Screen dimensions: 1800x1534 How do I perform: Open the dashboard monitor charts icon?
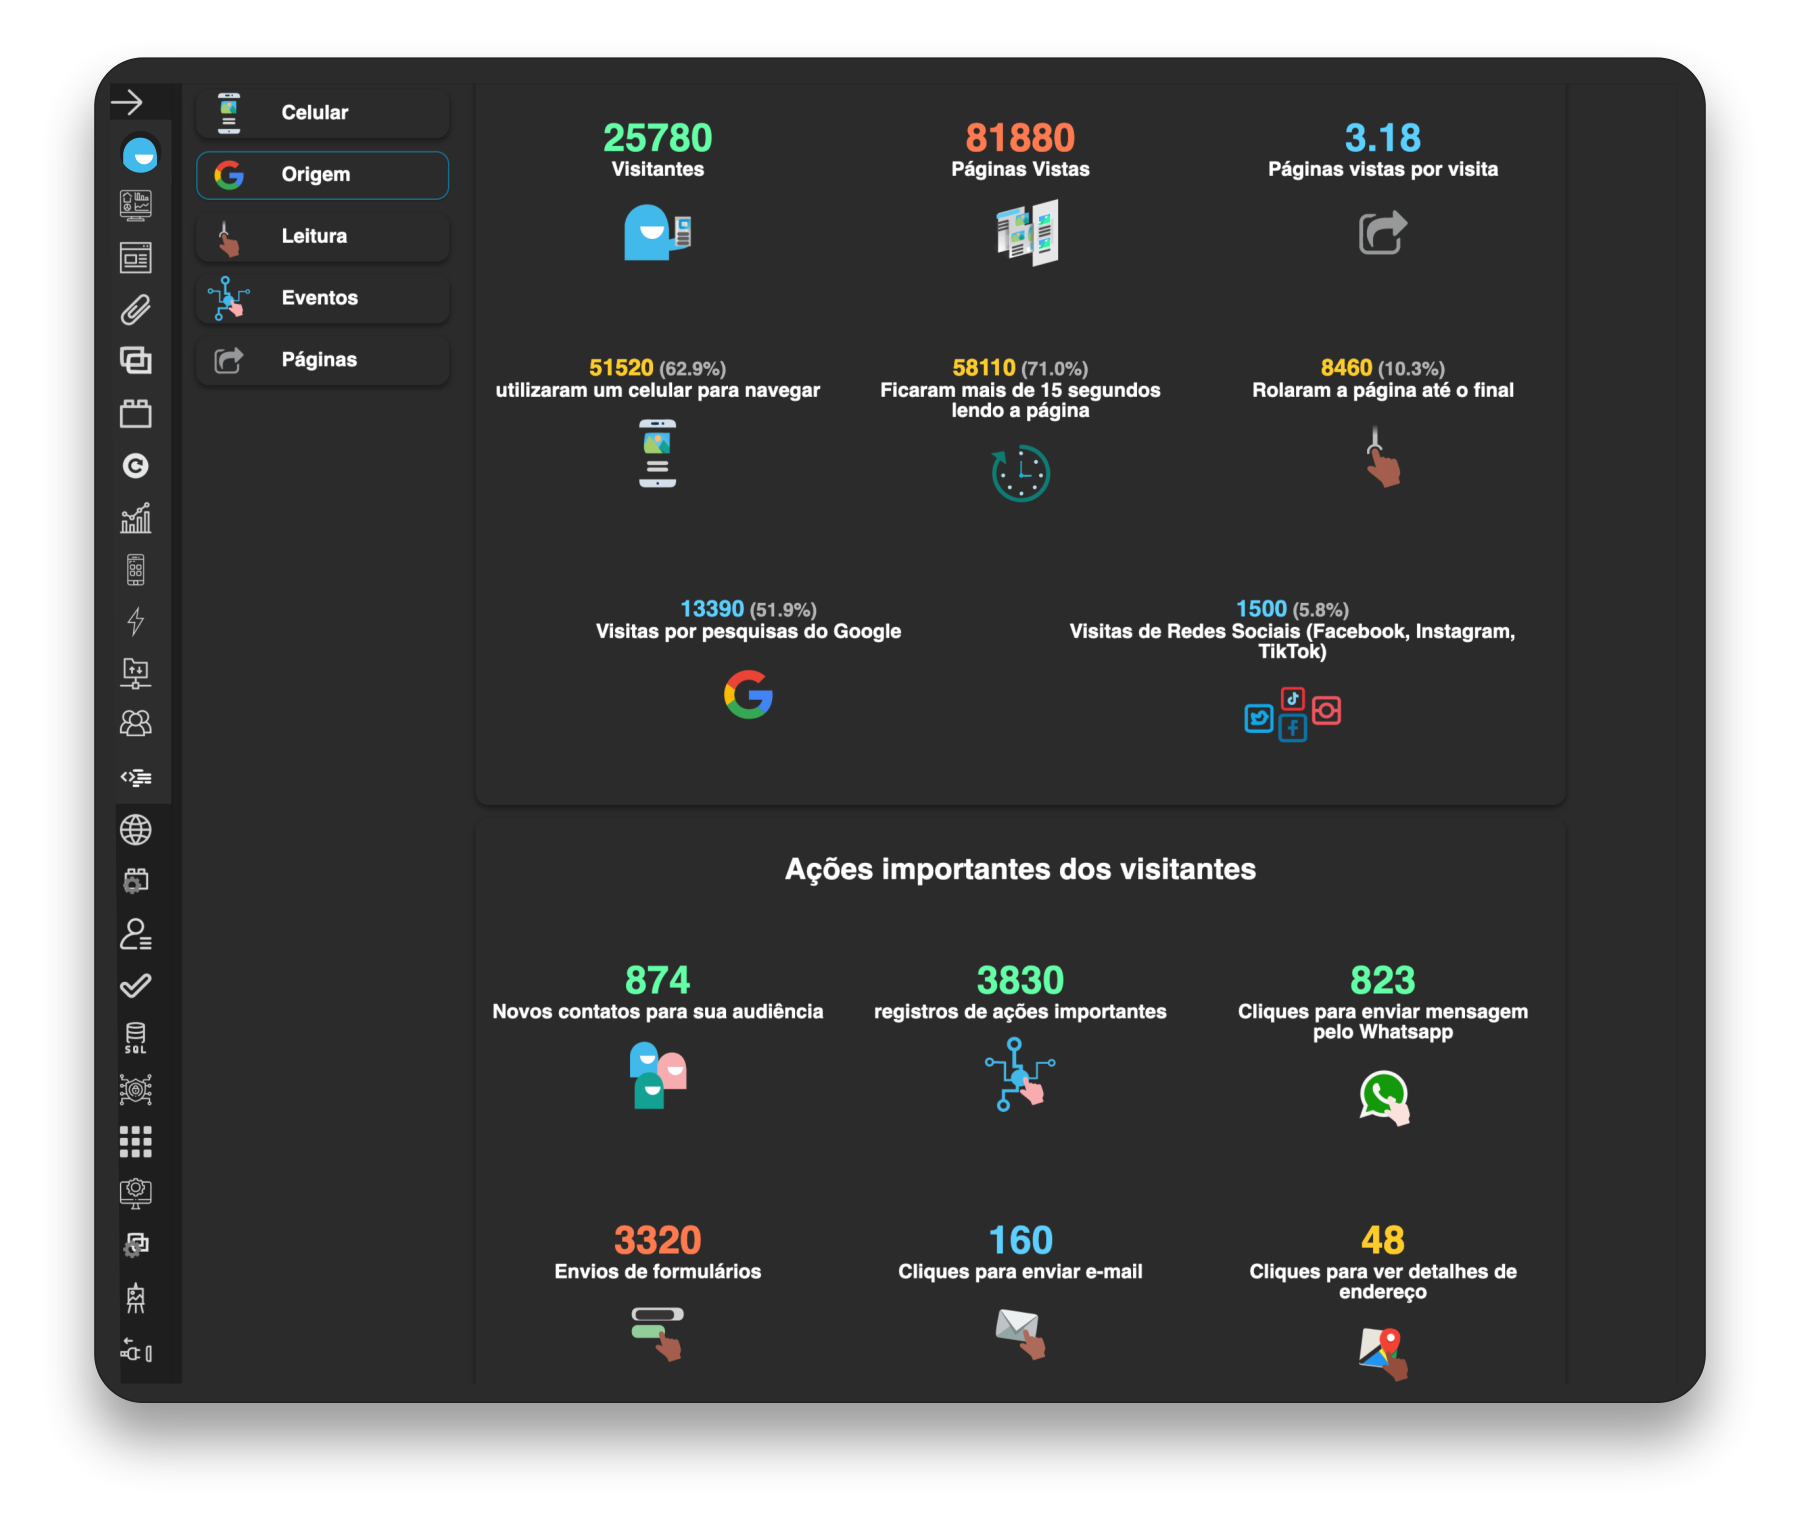(136, 206)
